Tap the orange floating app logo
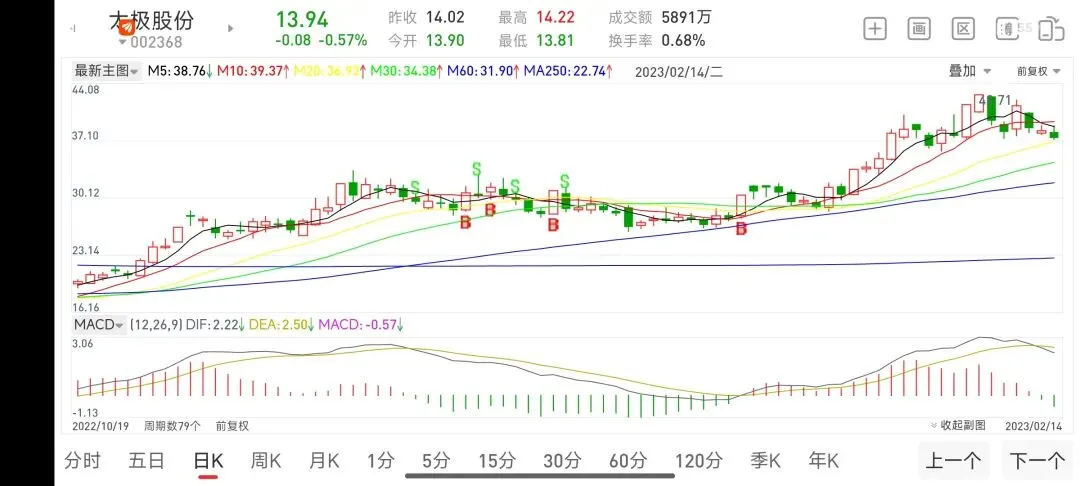This screenshot has height=486, width=1080. pyautogui.click(x=127, y=26)
